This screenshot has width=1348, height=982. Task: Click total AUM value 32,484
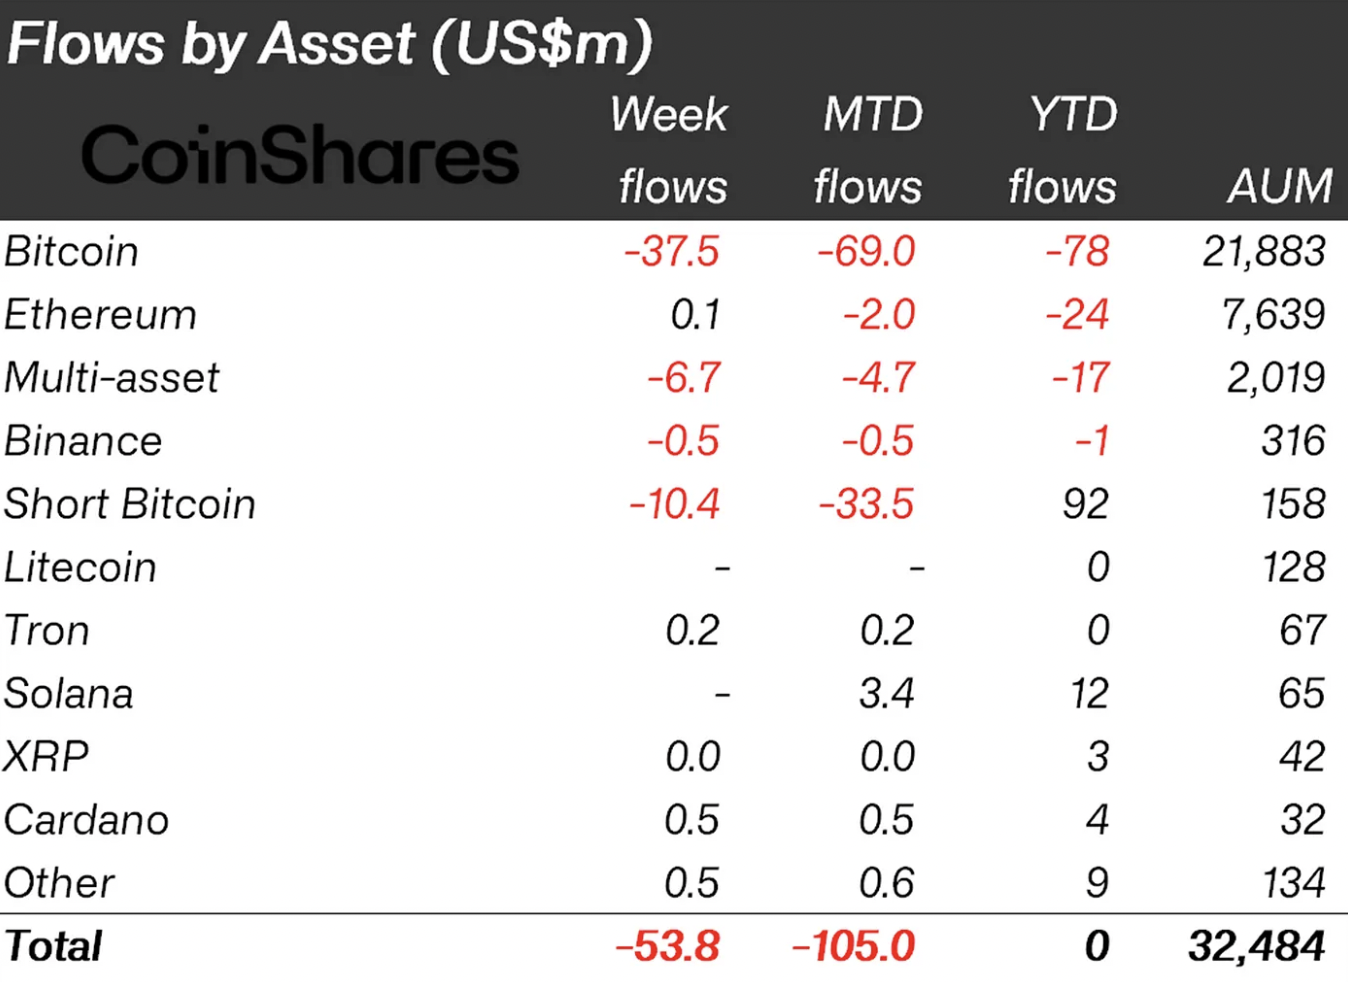(x=1257, y=946)
